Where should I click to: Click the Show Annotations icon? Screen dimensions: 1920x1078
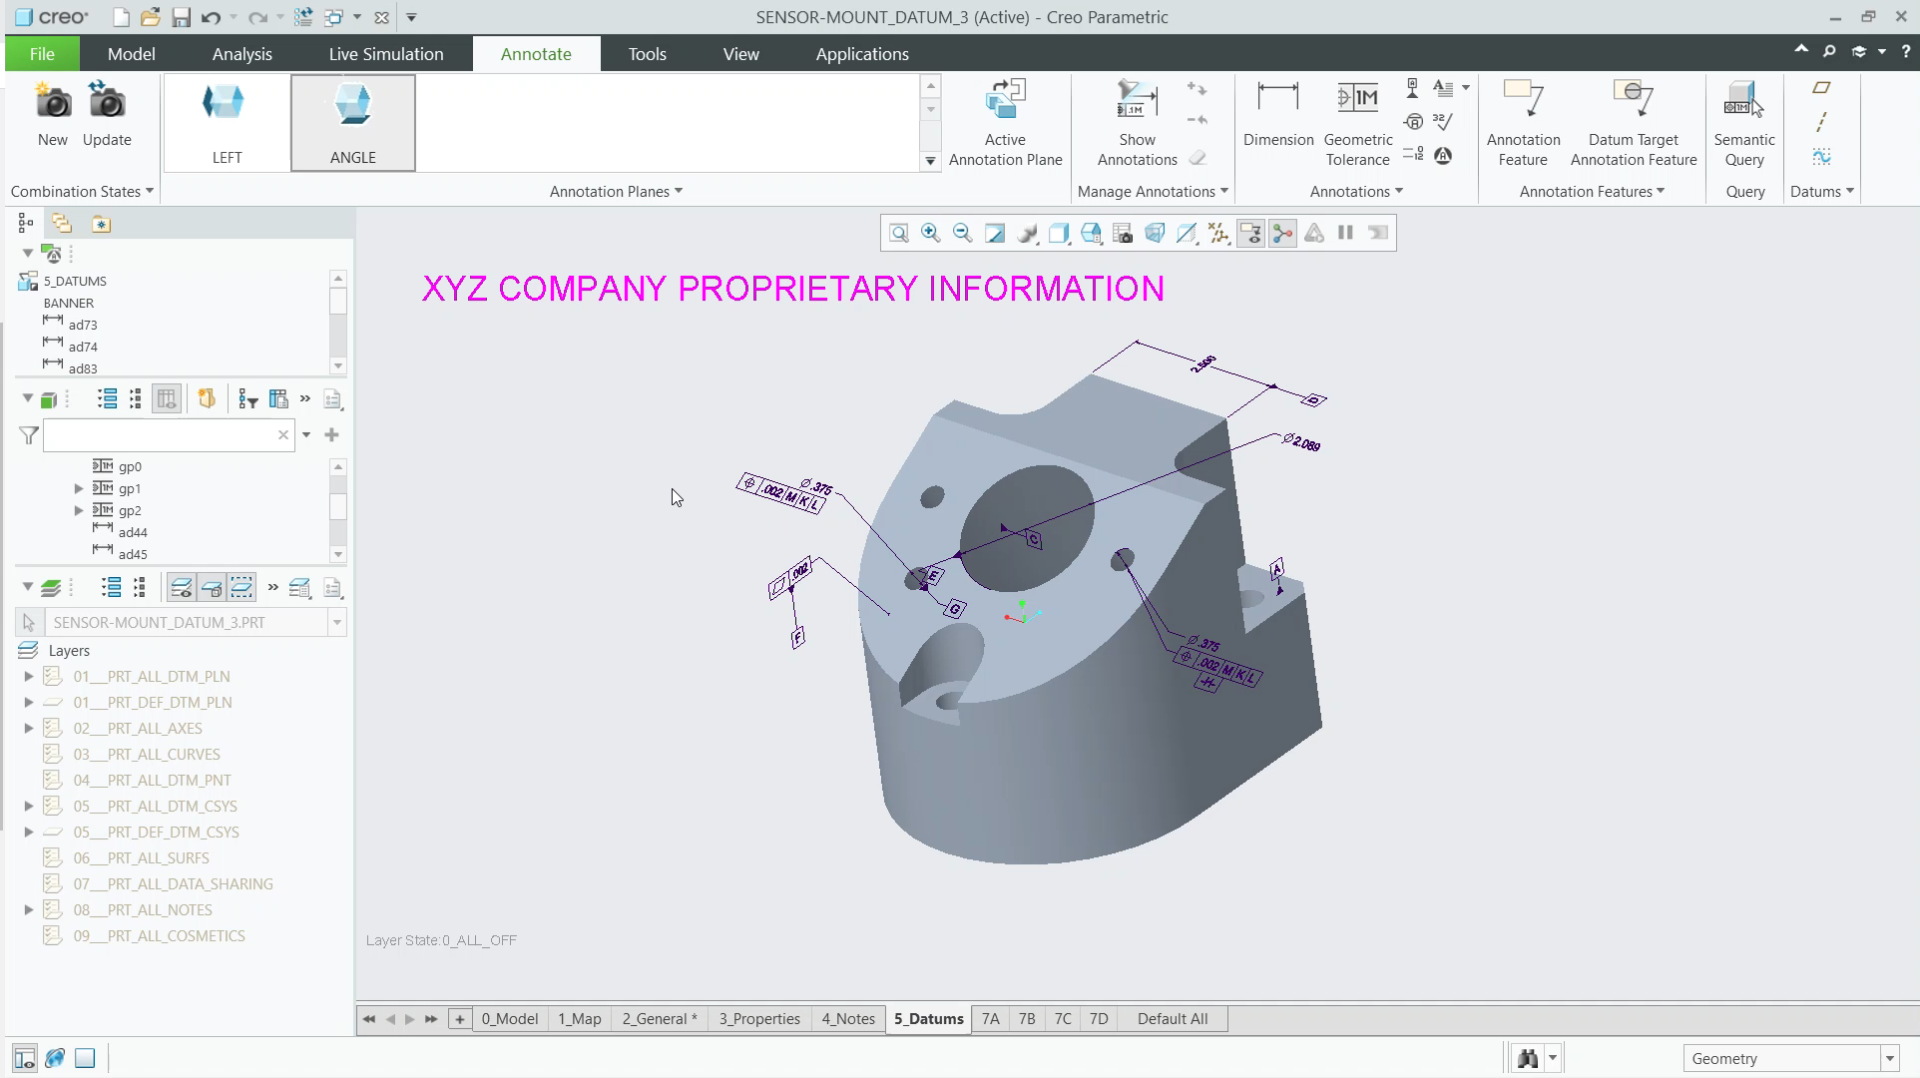click(x=1137, y=100)
